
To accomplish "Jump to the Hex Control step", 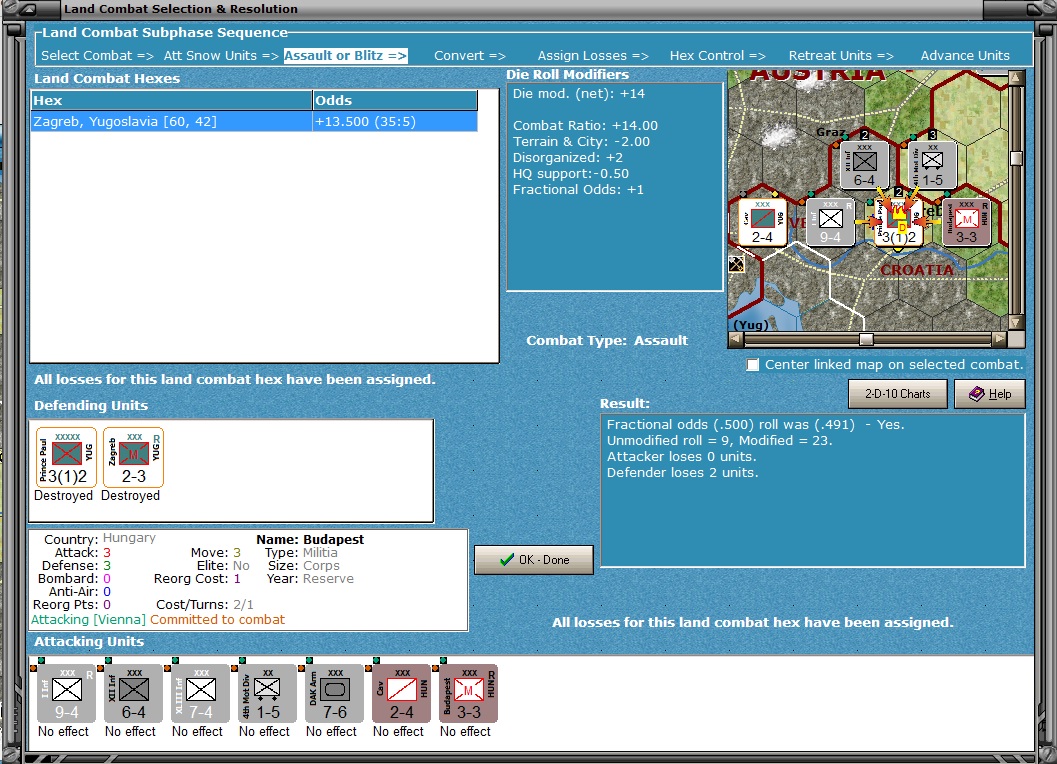I will click(x=720, y=55).
